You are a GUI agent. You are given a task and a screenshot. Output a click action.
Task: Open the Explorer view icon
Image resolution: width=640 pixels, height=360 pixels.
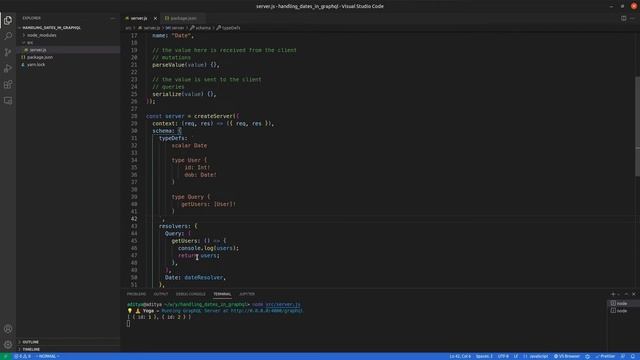8,20
